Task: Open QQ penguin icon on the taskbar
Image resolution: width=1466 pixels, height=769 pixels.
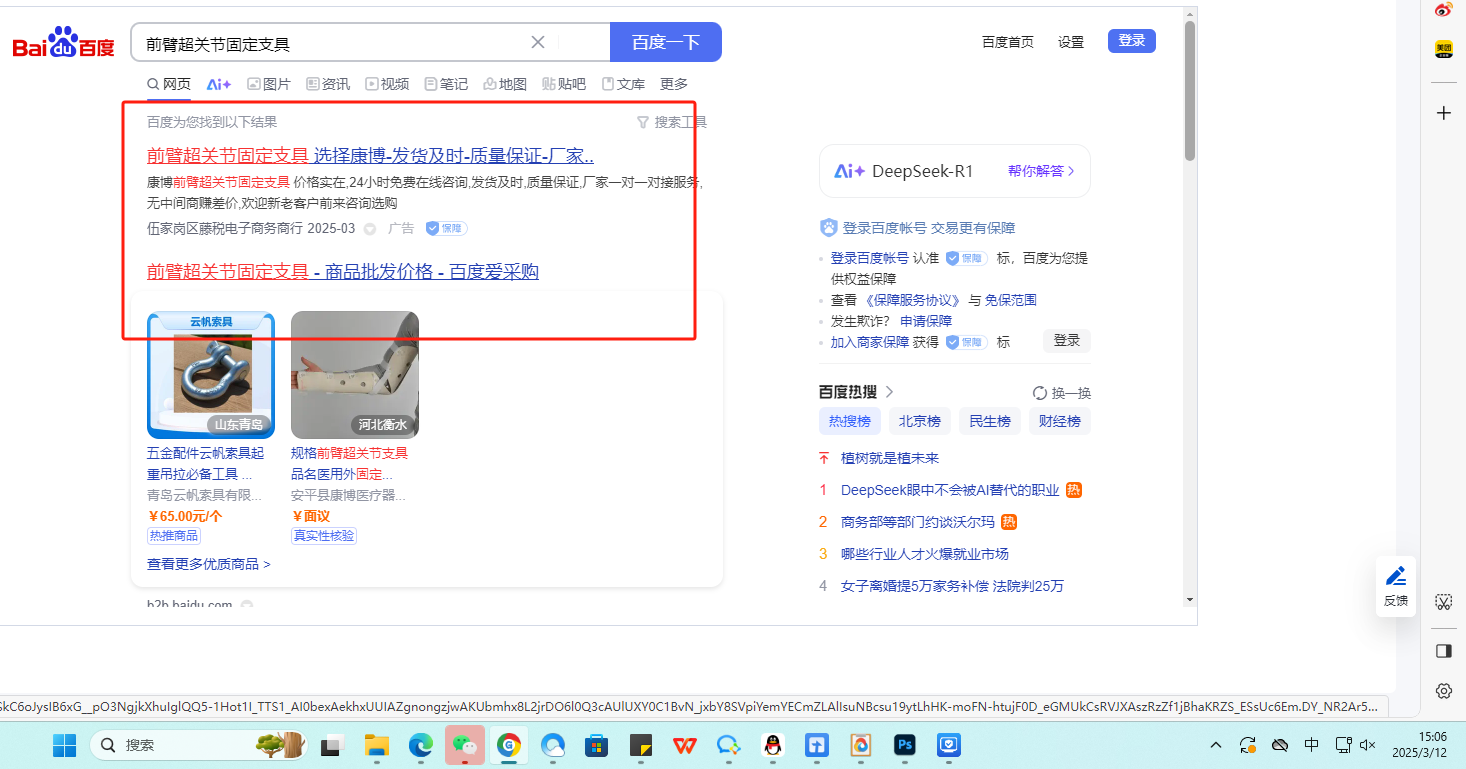Action: 772,745
